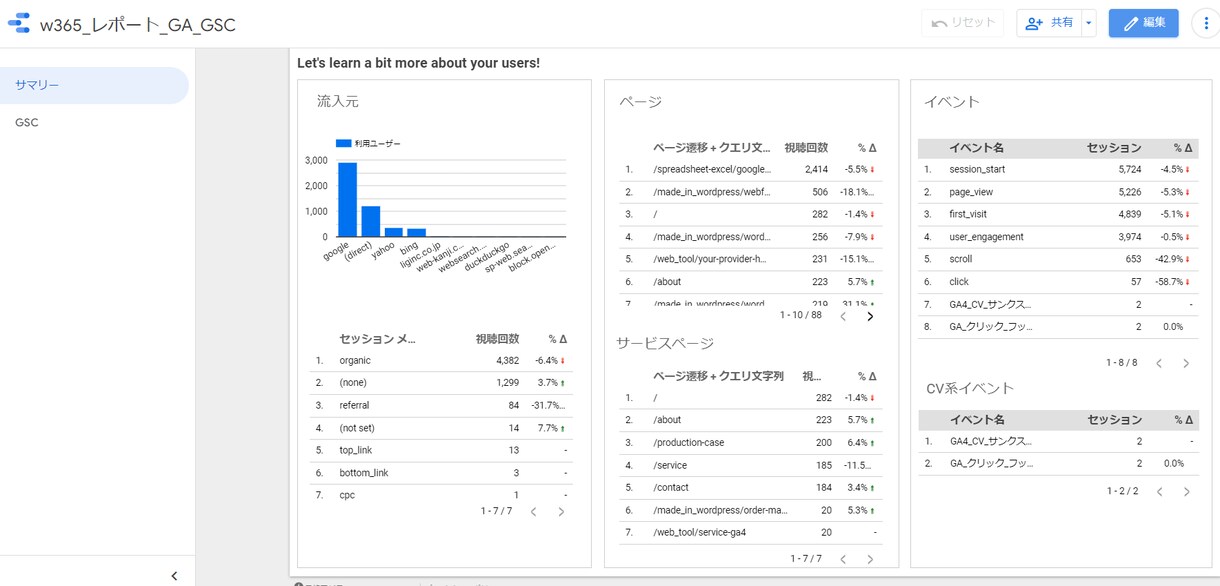Go to next page in CV系イベント table
1220x586 pixels.
pos(1186,492)
